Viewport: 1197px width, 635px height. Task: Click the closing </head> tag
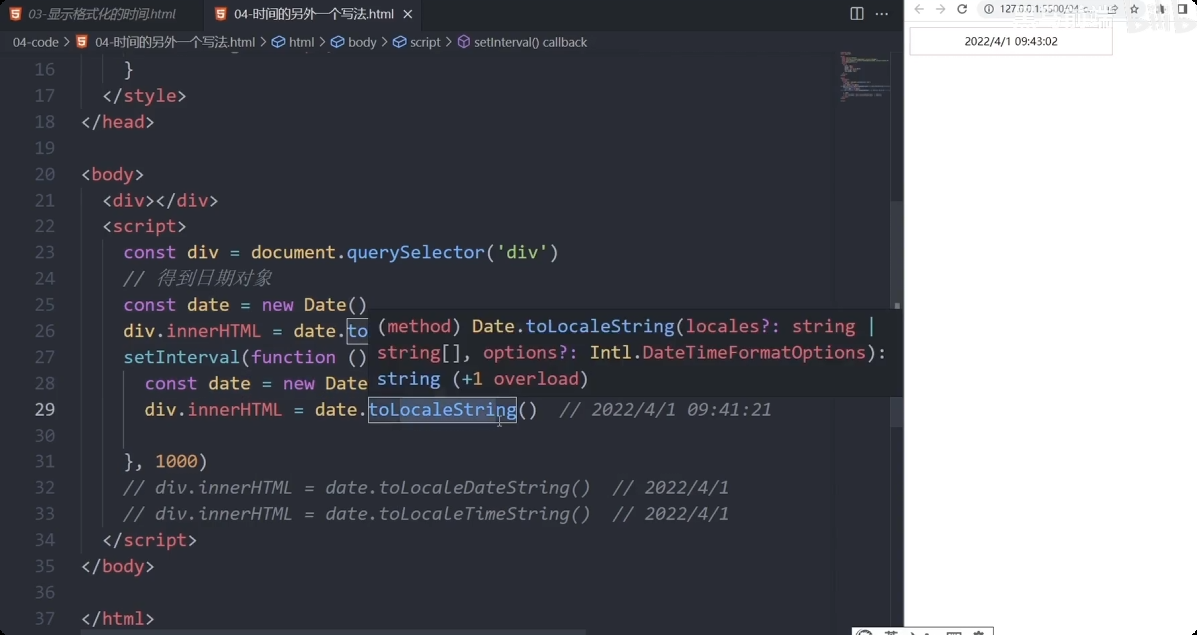tap(118, 121)
